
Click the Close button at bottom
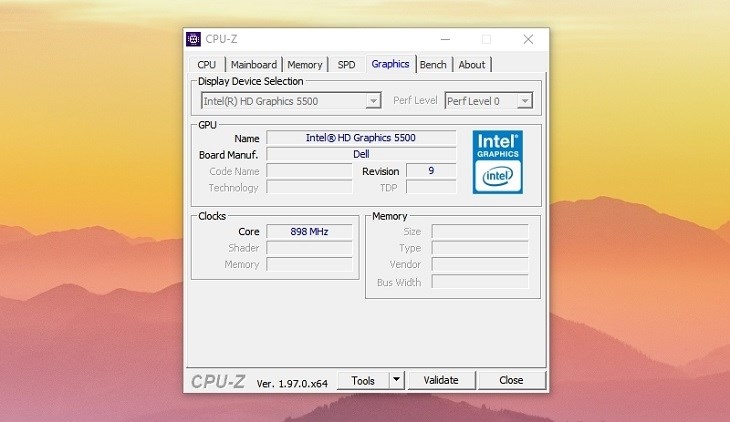point(511,380)
